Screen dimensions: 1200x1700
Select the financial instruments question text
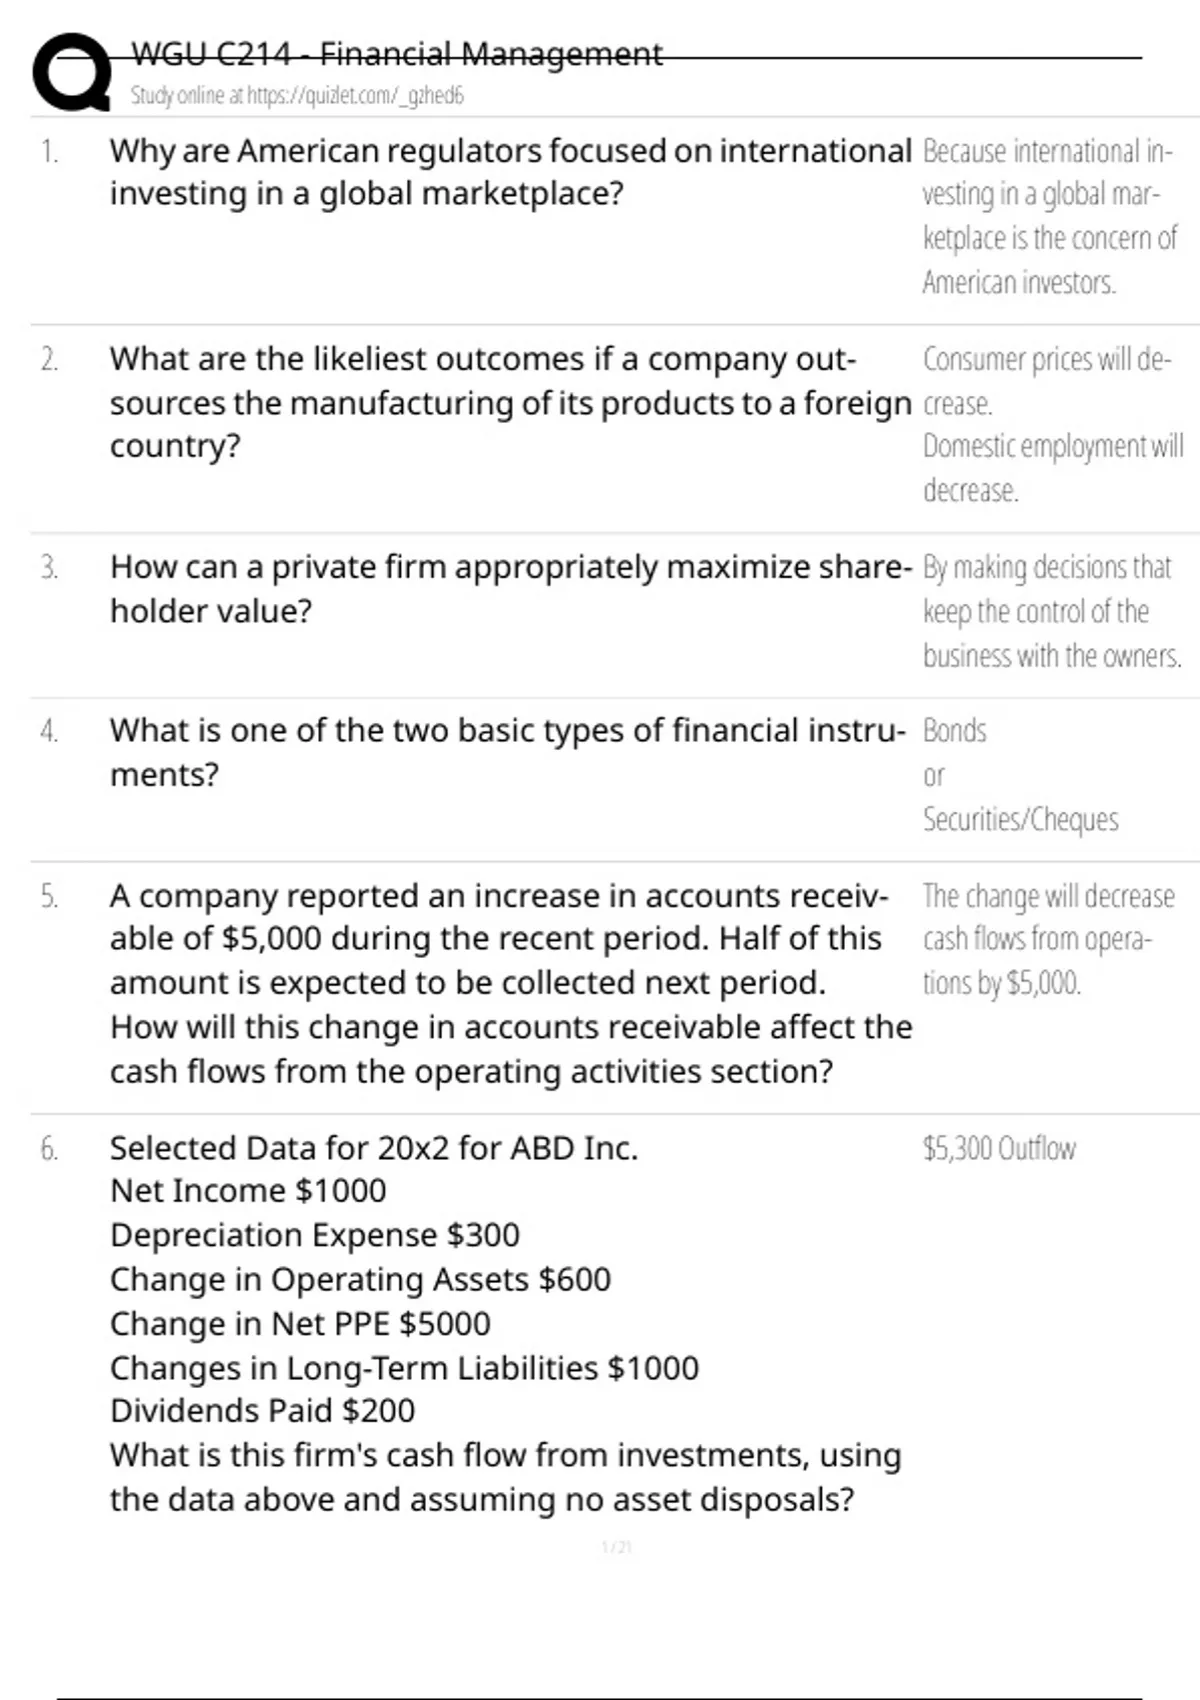point(508,752)
